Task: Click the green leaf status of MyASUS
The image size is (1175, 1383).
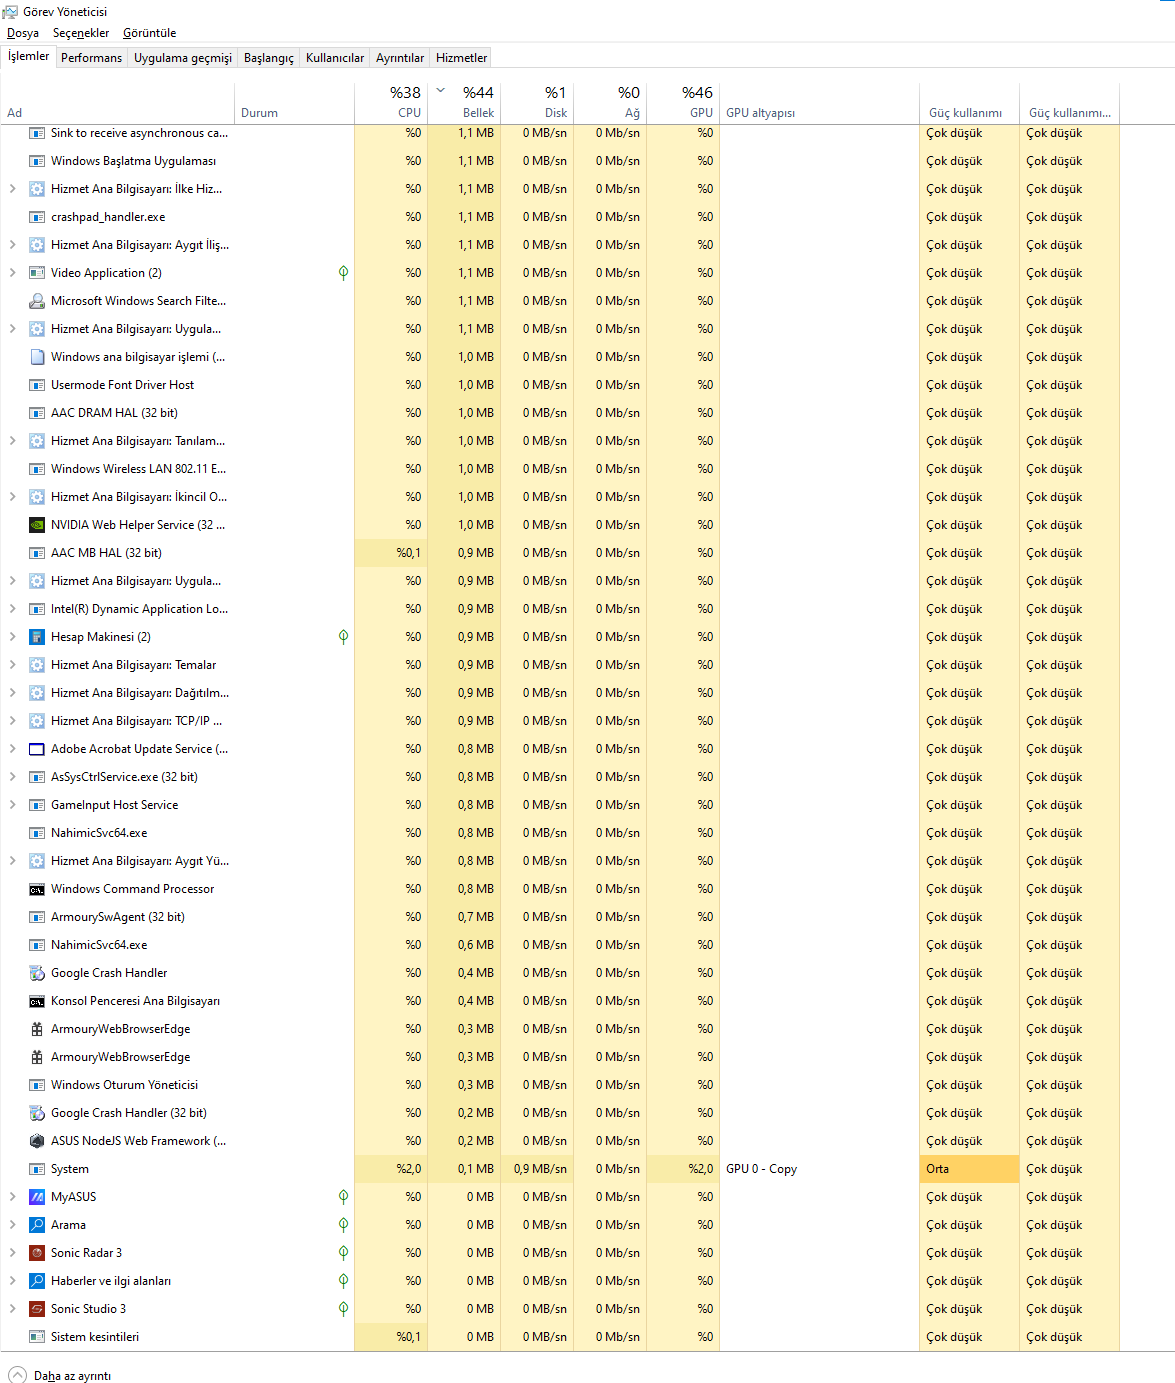Action: click(x=343, y=1197)
